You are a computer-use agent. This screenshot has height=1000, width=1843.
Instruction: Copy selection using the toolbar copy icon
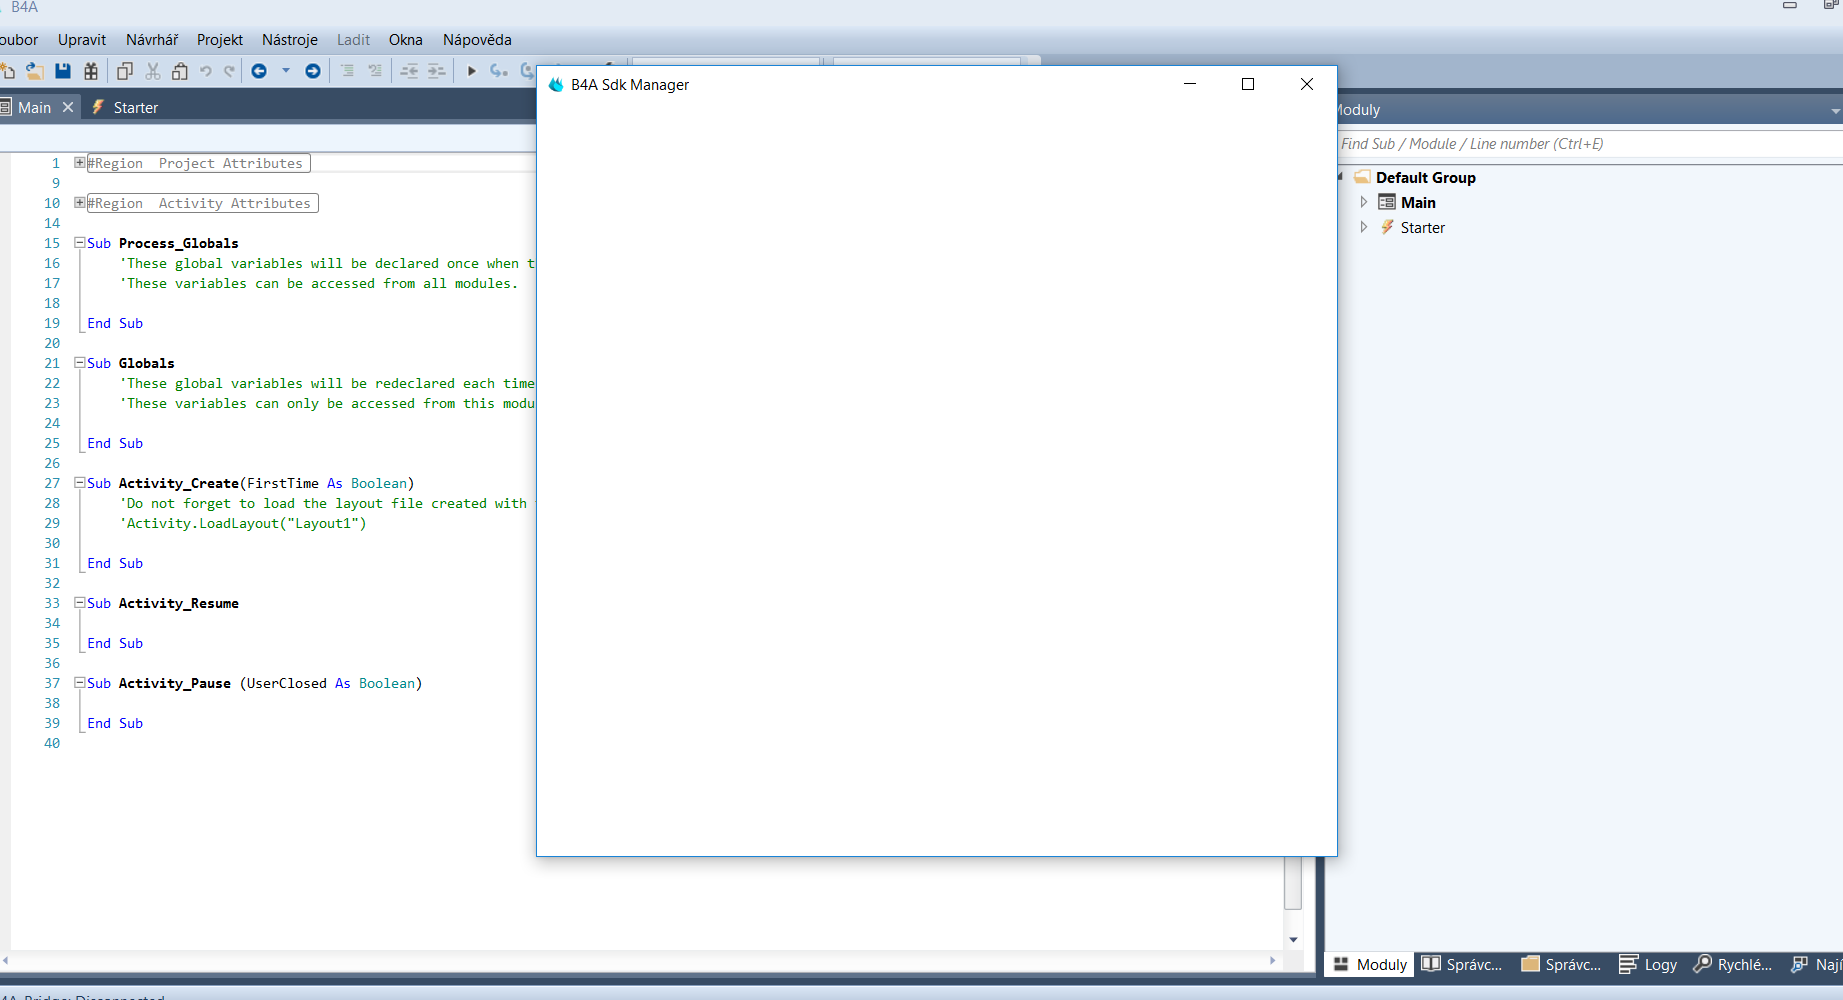[x=125, y=71]
